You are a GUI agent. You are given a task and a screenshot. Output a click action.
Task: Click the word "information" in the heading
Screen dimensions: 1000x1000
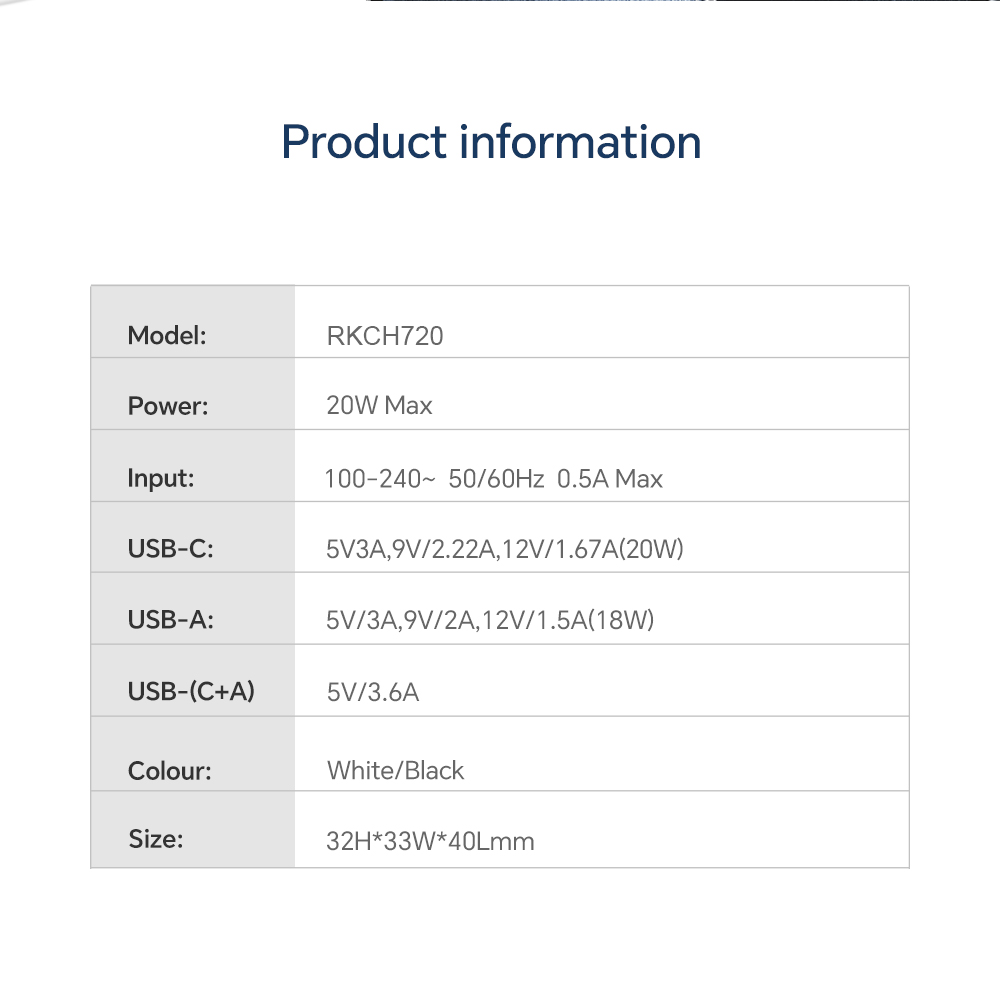tap(580, 142)
